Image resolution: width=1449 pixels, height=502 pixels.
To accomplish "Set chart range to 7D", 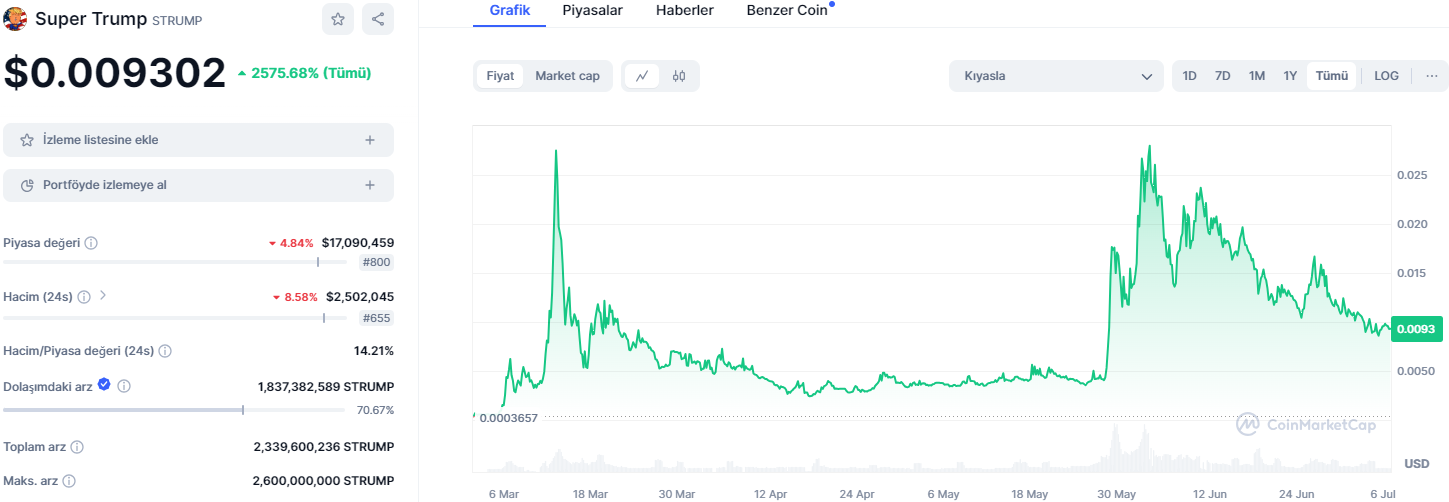I will [1222, 76].
